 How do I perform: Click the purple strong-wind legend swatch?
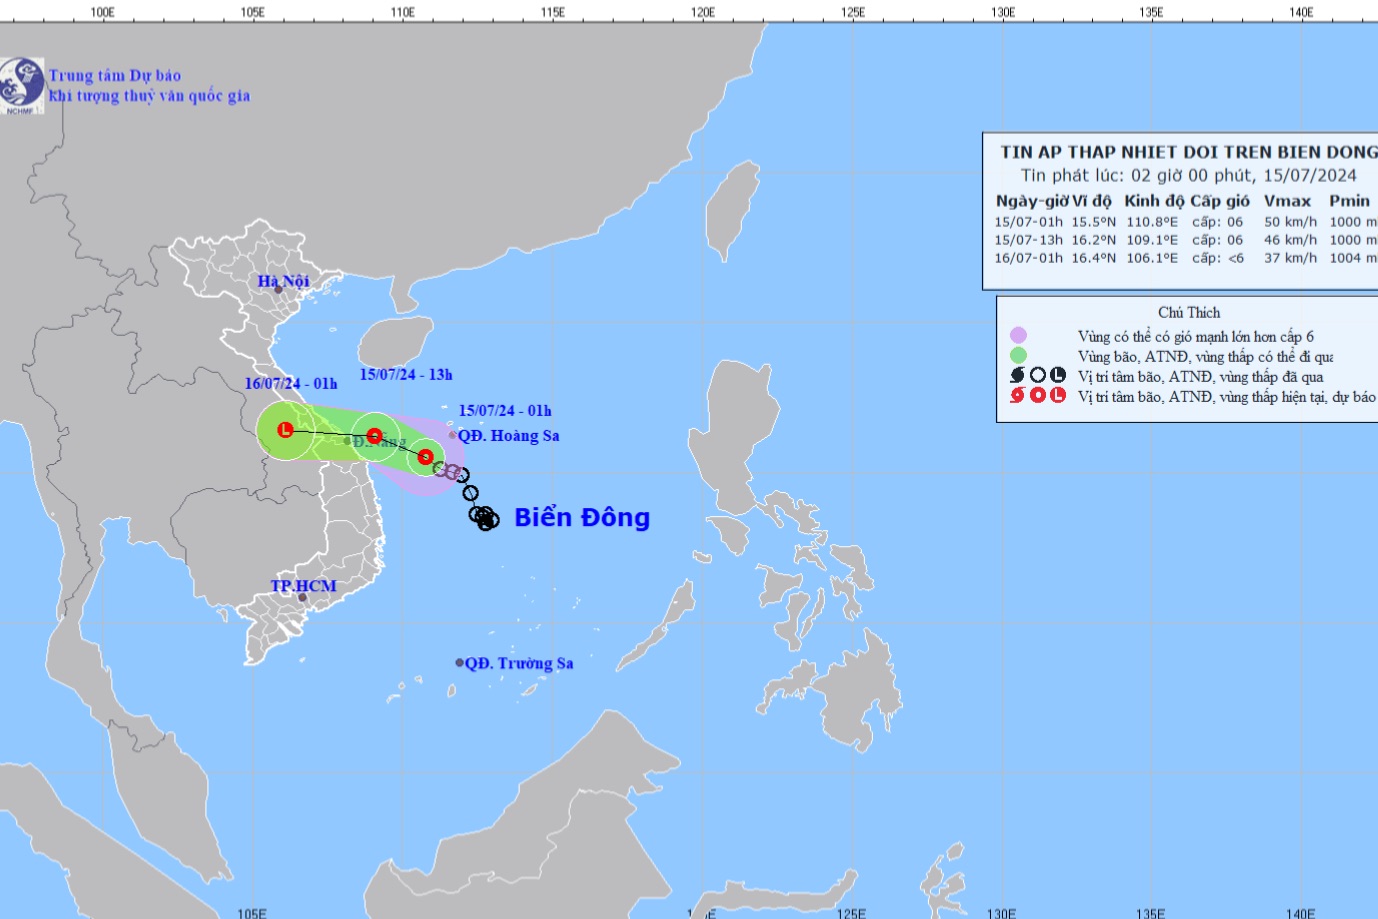pos(1018,336)
